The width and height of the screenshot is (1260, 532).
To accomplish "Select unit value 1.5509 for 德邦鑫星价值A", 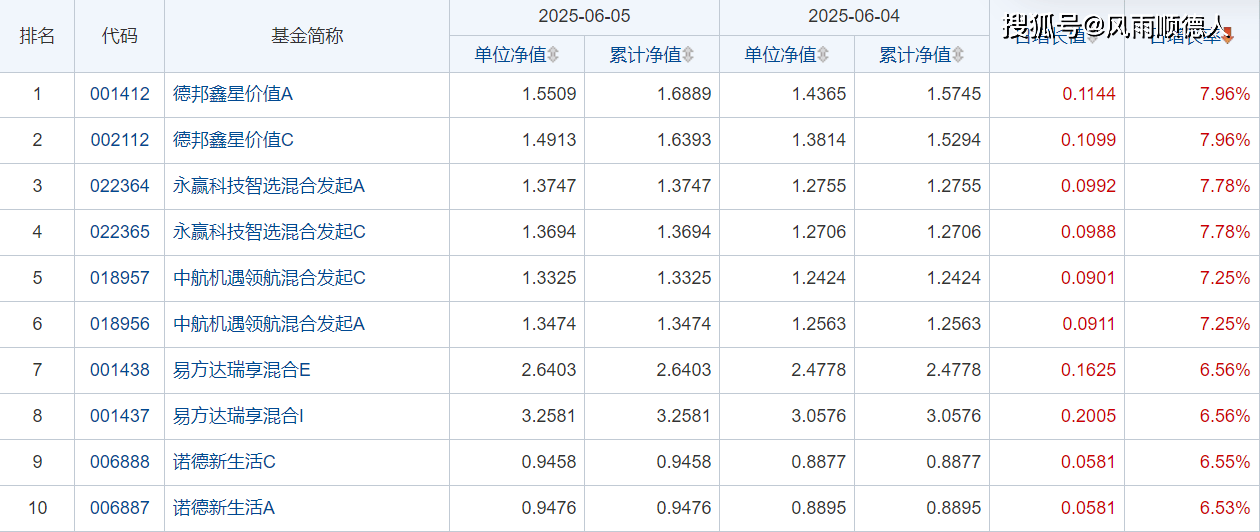I will pos(549,94).
